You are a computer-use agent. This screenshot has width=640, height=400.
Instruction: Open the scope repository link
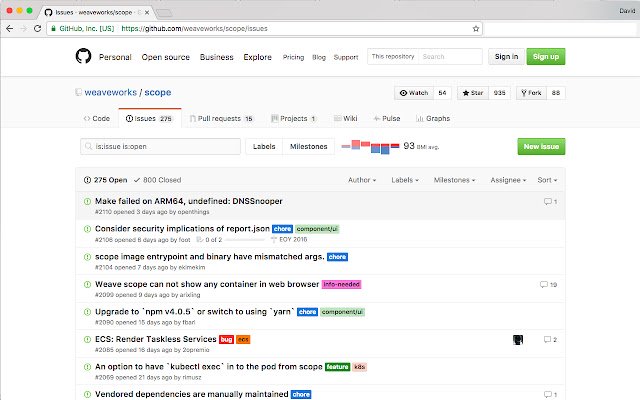coord(158,92)
